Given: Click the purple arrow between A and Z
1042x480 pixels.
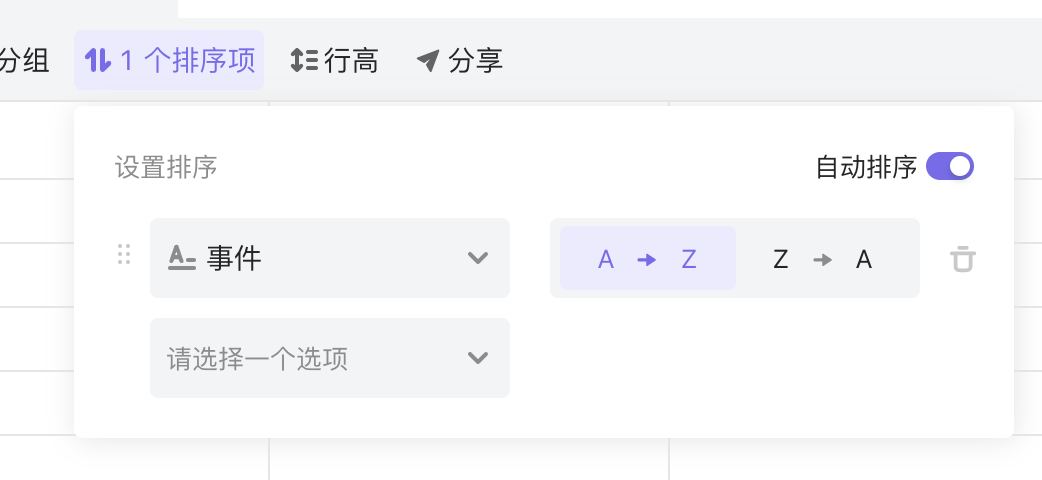Looking at the screenshot, I should tap(646, 259).
